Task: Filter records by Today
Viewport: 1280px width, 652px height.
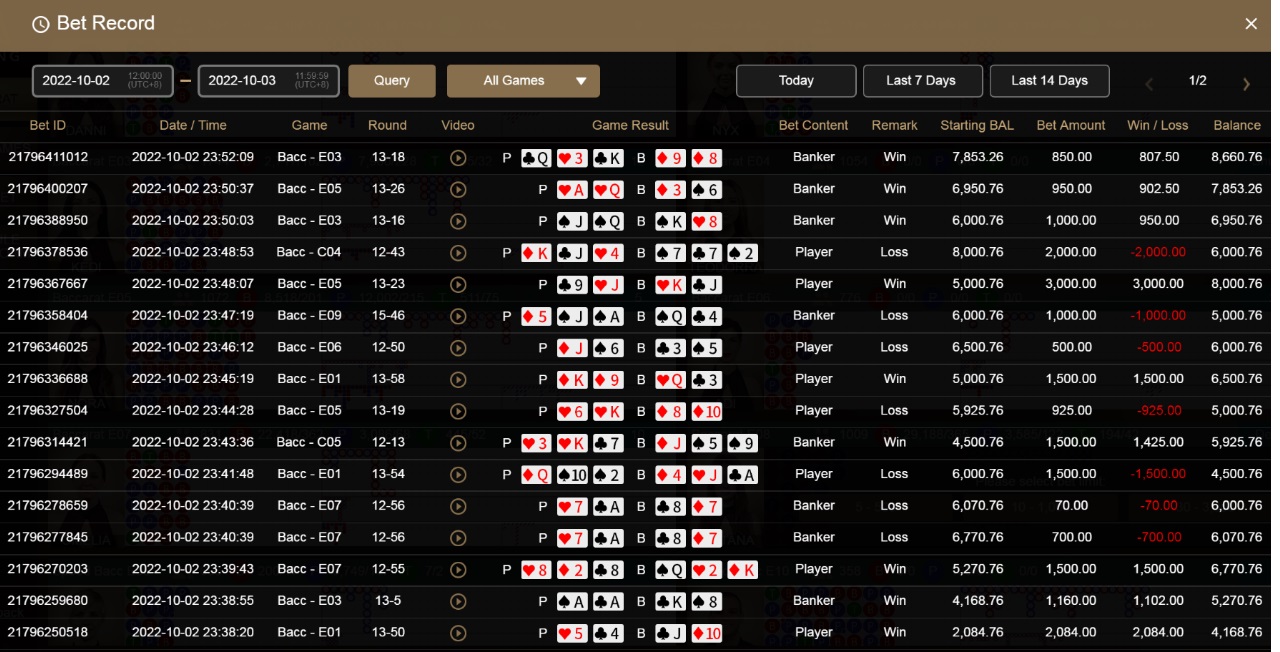Action: pyautogui.click(x=796, y=81)
